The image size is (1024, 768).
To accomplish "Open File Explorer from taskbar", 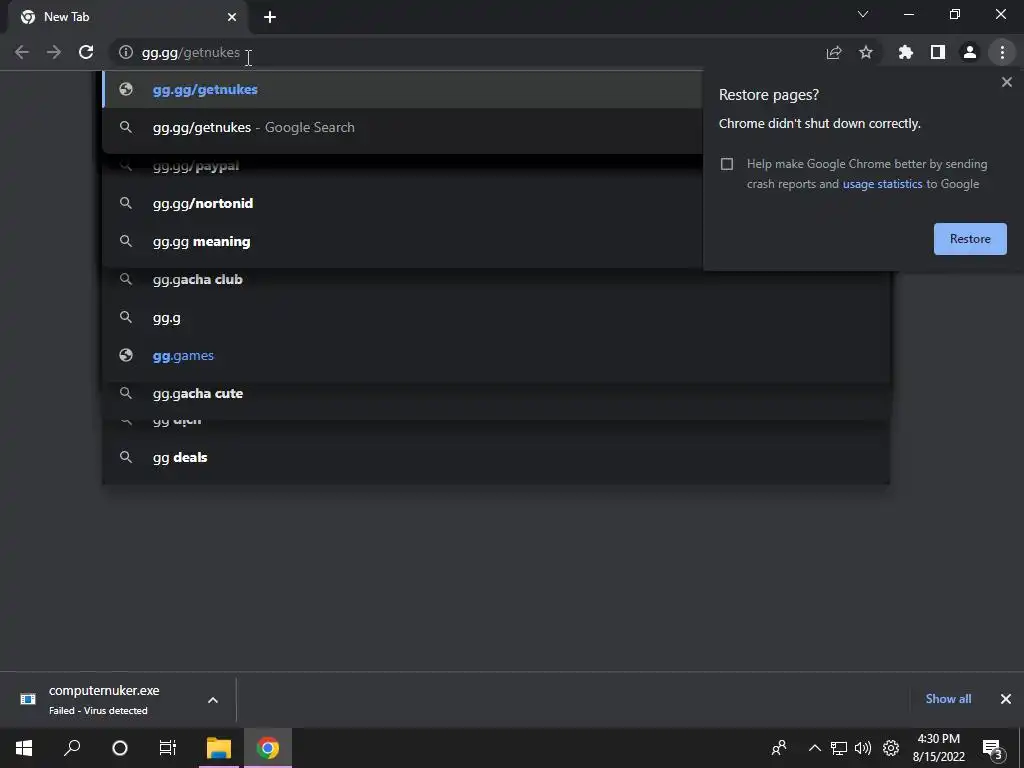I will (219, 748).
